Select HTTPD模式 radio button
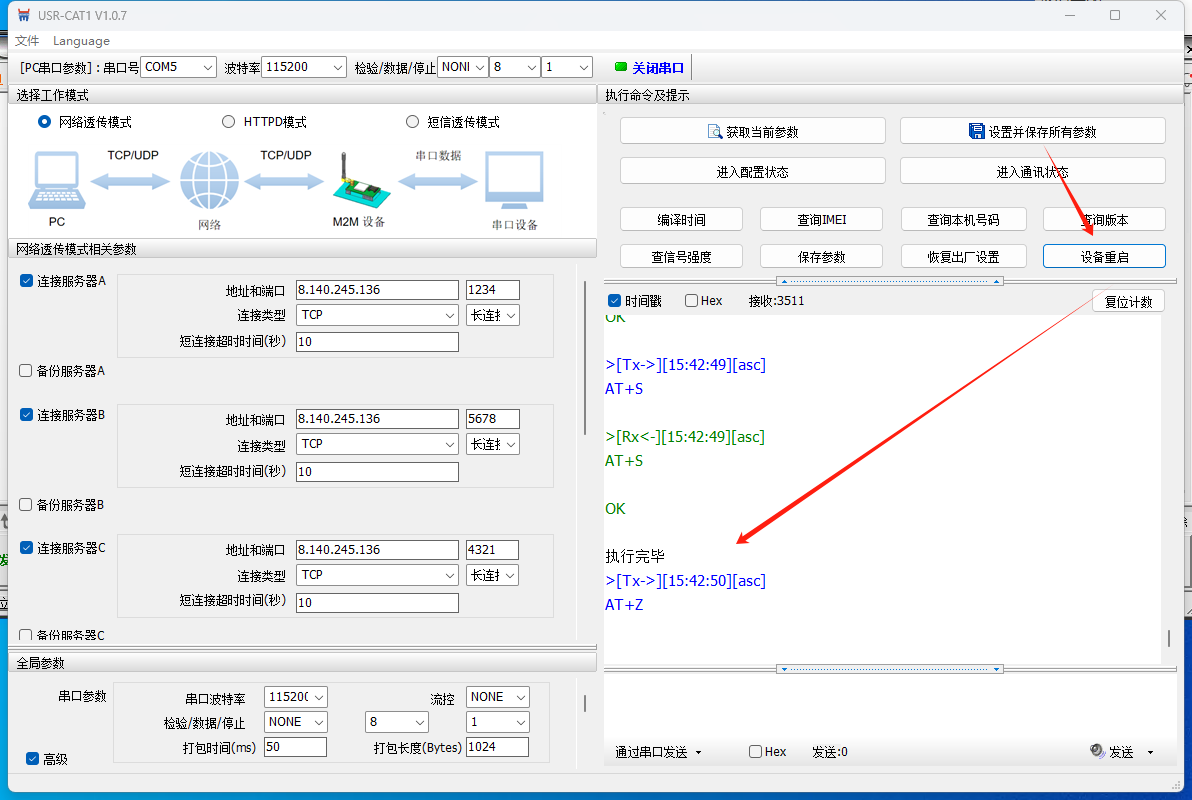1192x800 pixels. pyautogui.click(x=228, y=122)
